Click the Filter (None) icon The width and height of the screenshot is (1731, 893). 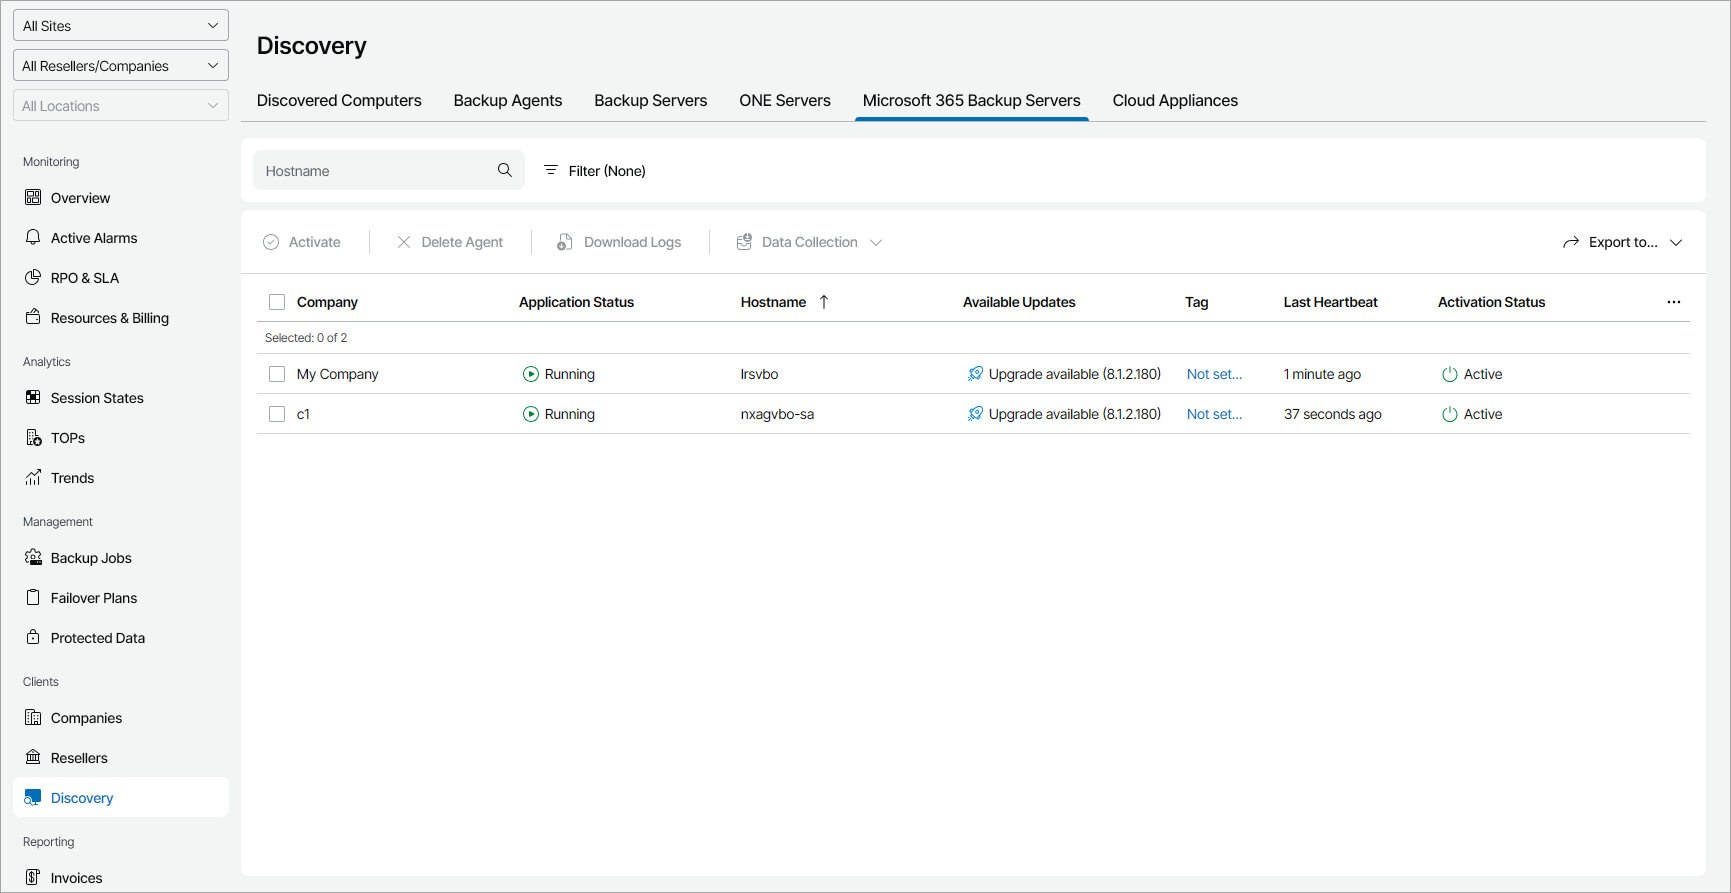[x=550, y=170]
